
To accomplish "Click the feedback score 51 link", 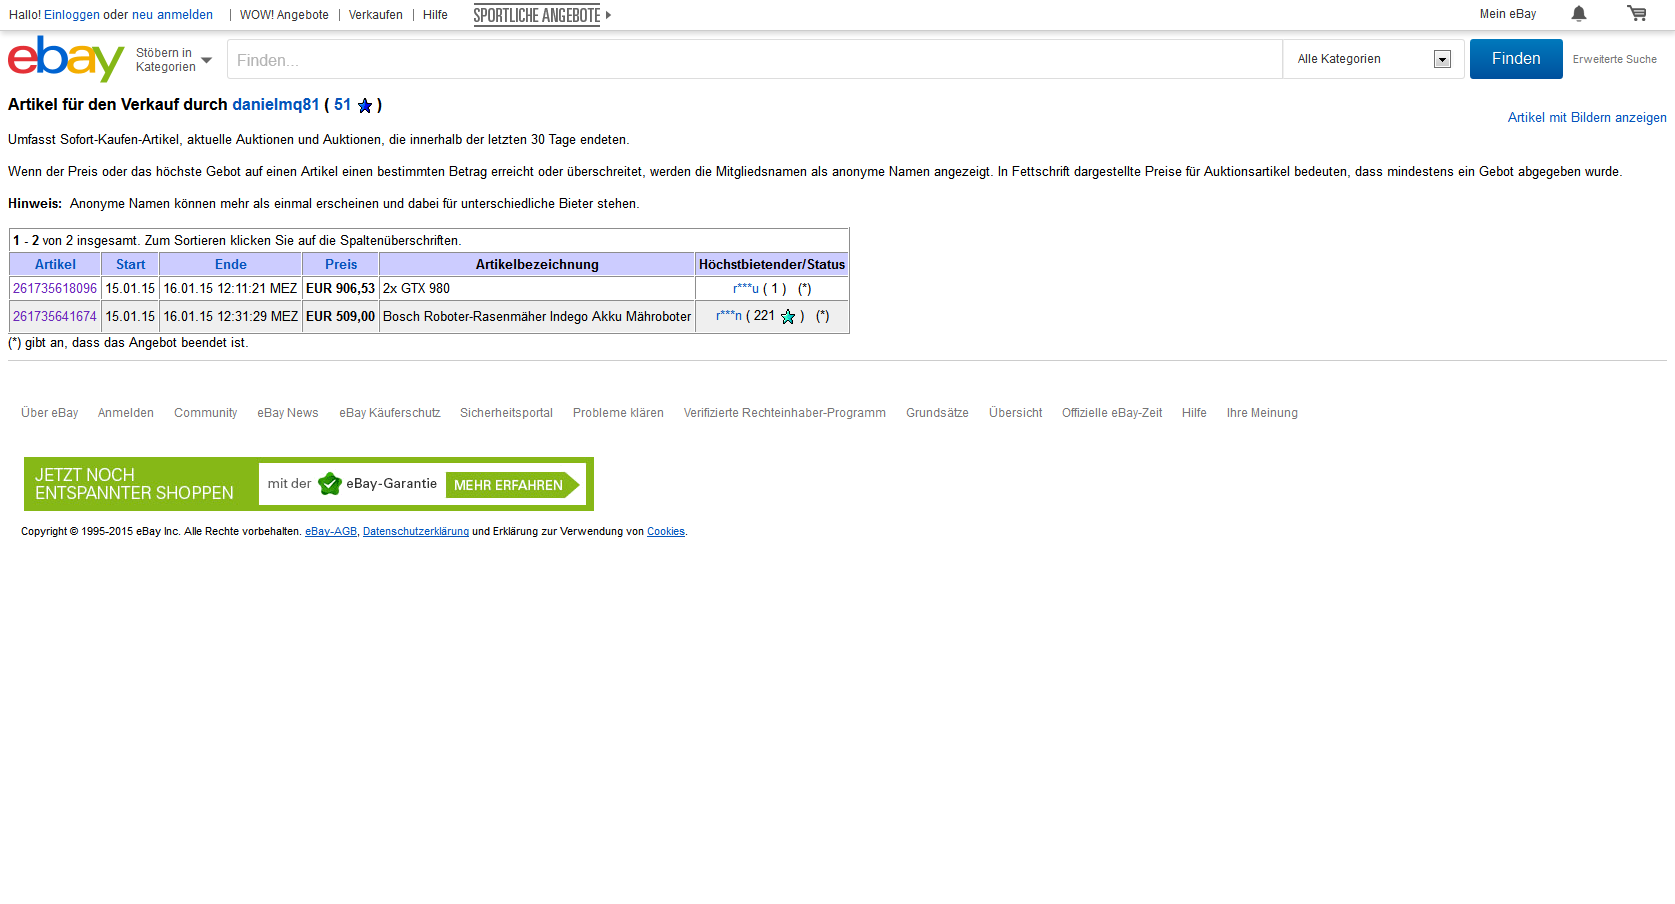I will 342,104.
